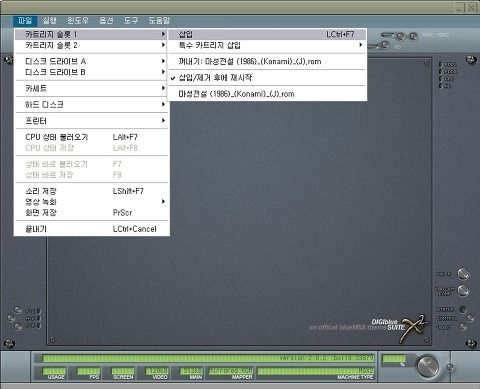480x389 pixels.
Task: Click the greyed-out 상태 바로 불러오기 entry
Action: [x=92, y=164]
